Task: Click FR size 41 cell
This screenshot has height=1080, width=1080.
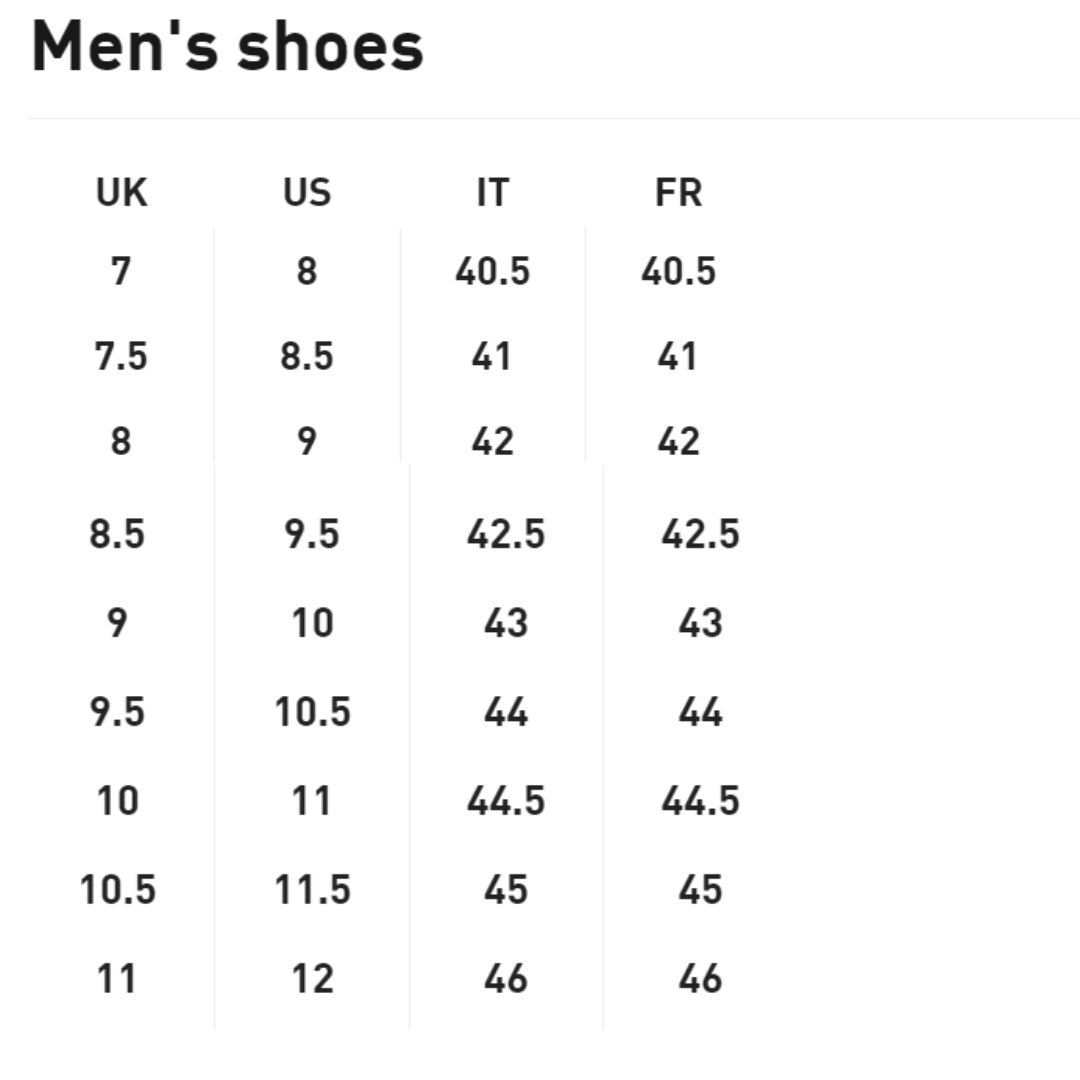Action: tap(677, 356)
